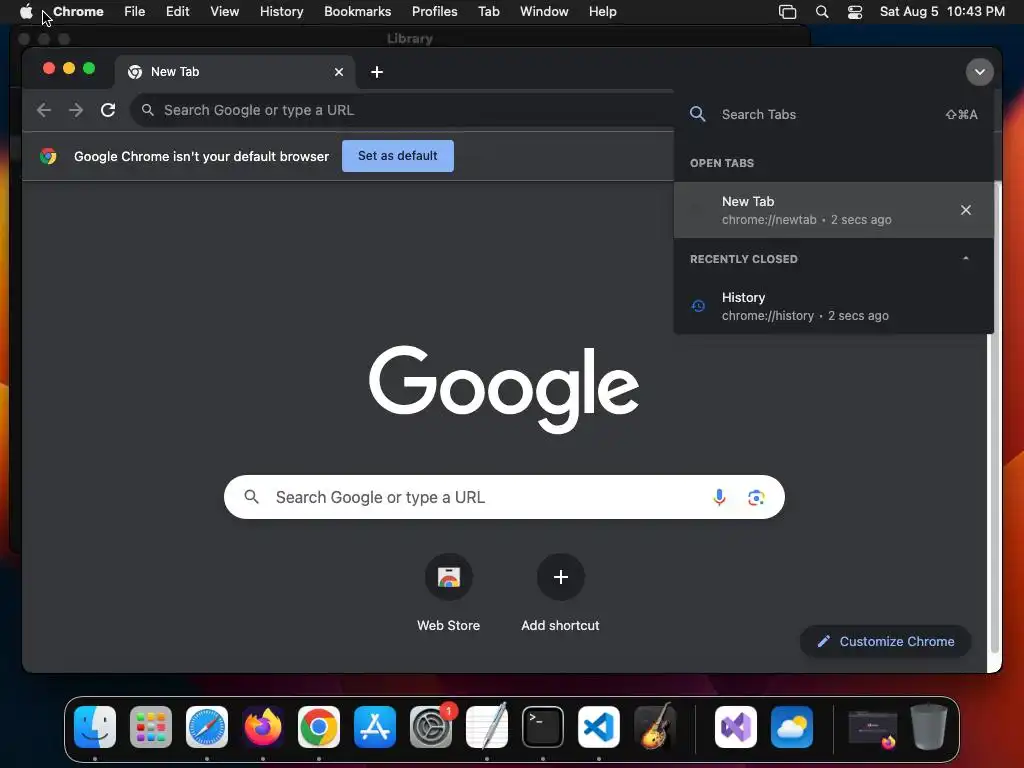Open the History menu
The height and width of the screenshot is (768, 1024).
281,12
